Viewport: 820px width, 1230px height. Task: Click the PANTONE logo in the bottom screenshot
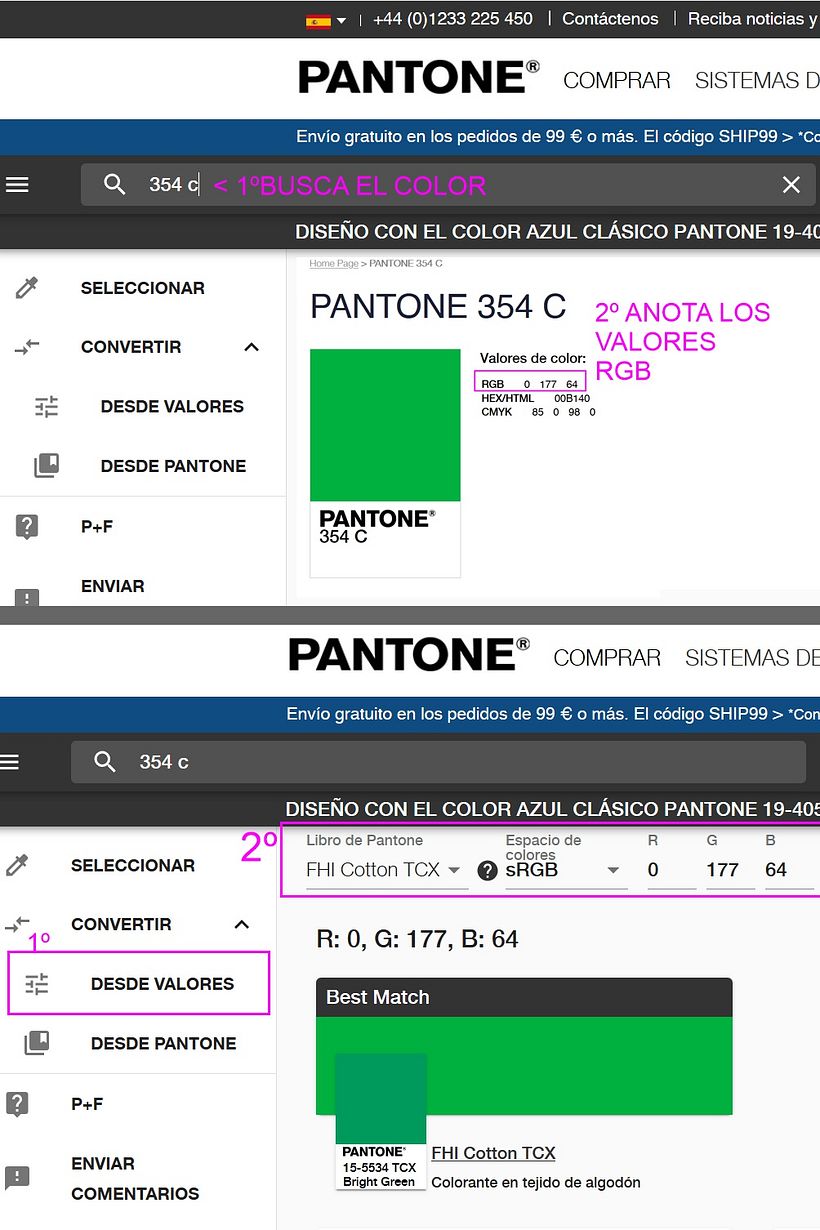408,655
